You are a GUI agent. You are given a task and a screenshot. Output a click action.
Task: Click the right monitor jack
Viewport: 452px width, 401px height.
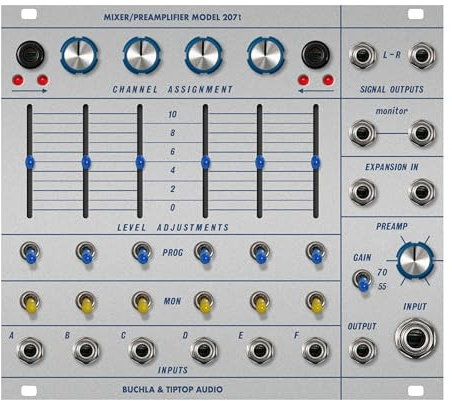pyautogui.click(x=422, y=133)
